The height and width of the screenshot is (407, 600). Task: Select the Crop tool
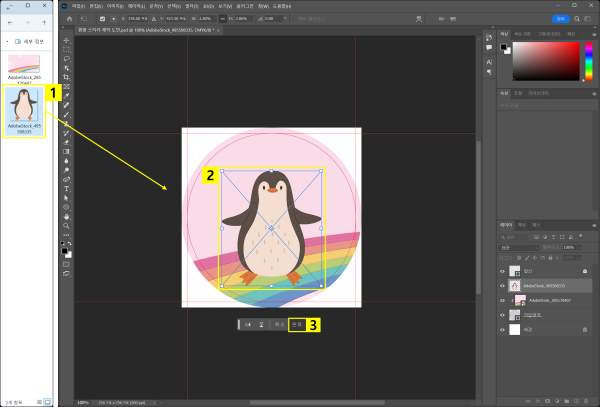coord(66,77)
